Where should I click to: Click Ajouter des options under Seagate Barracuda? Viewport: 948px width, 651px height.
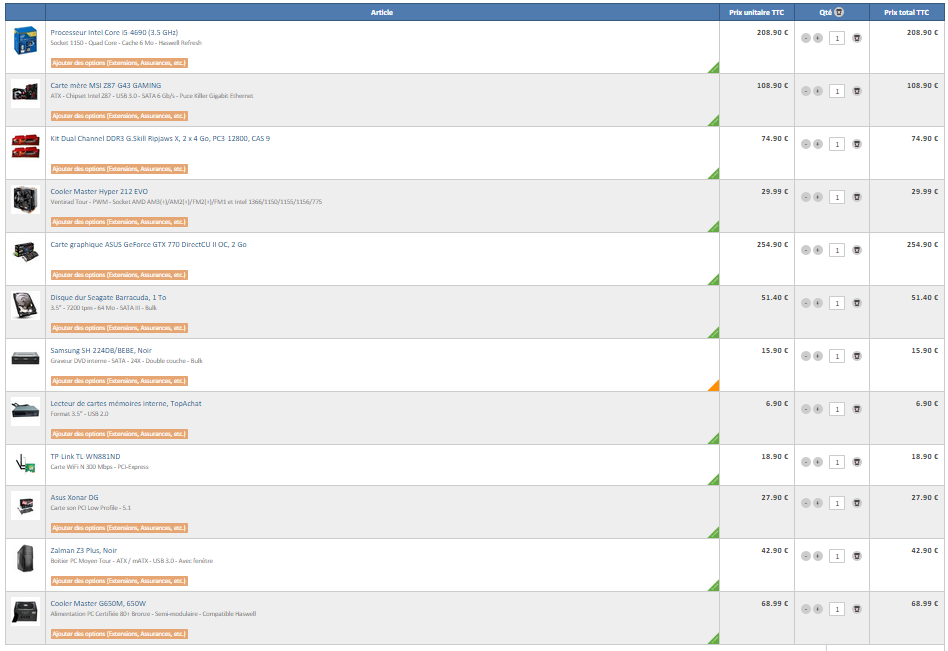coord(119,328)
